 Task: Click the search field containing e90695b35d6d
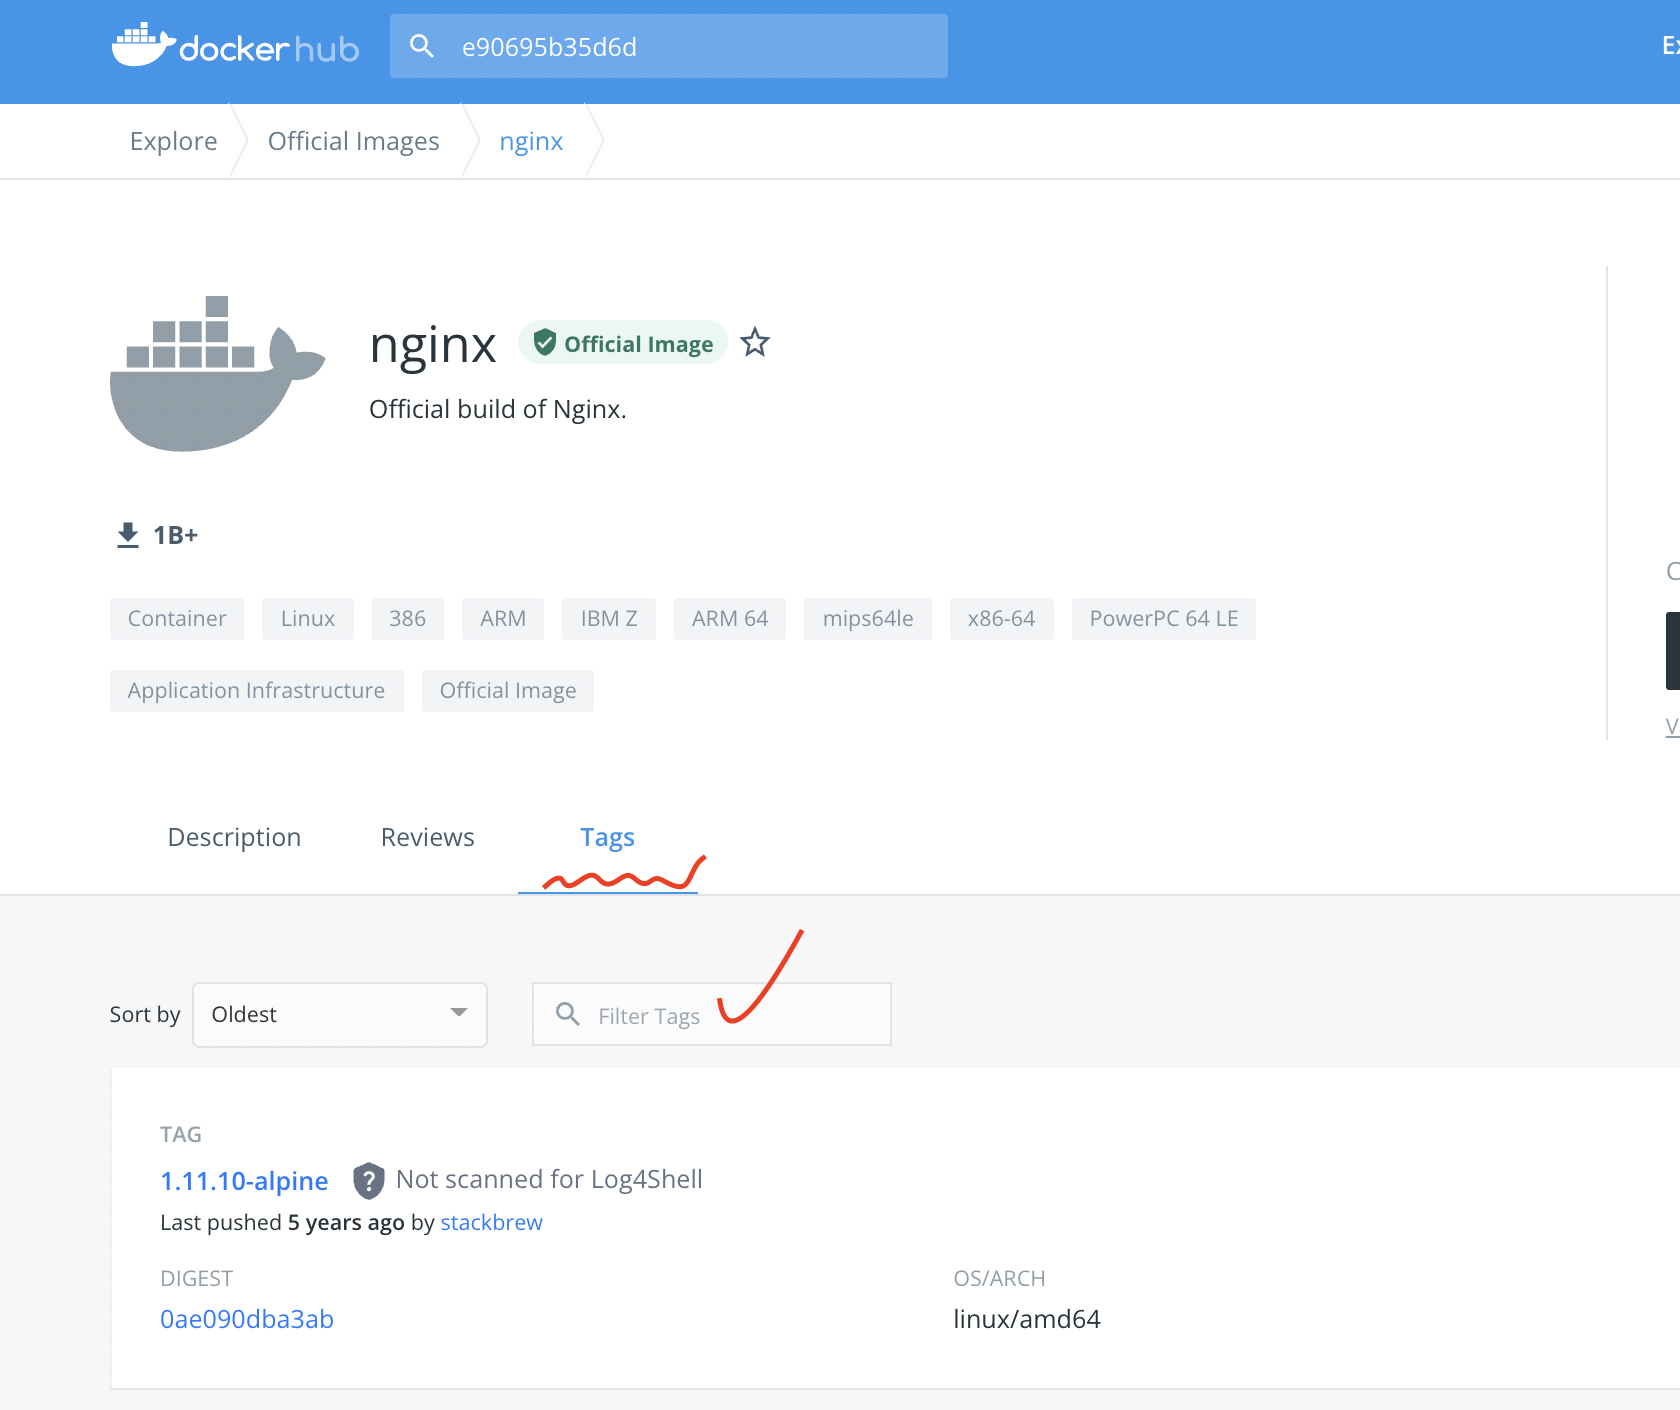669,46
